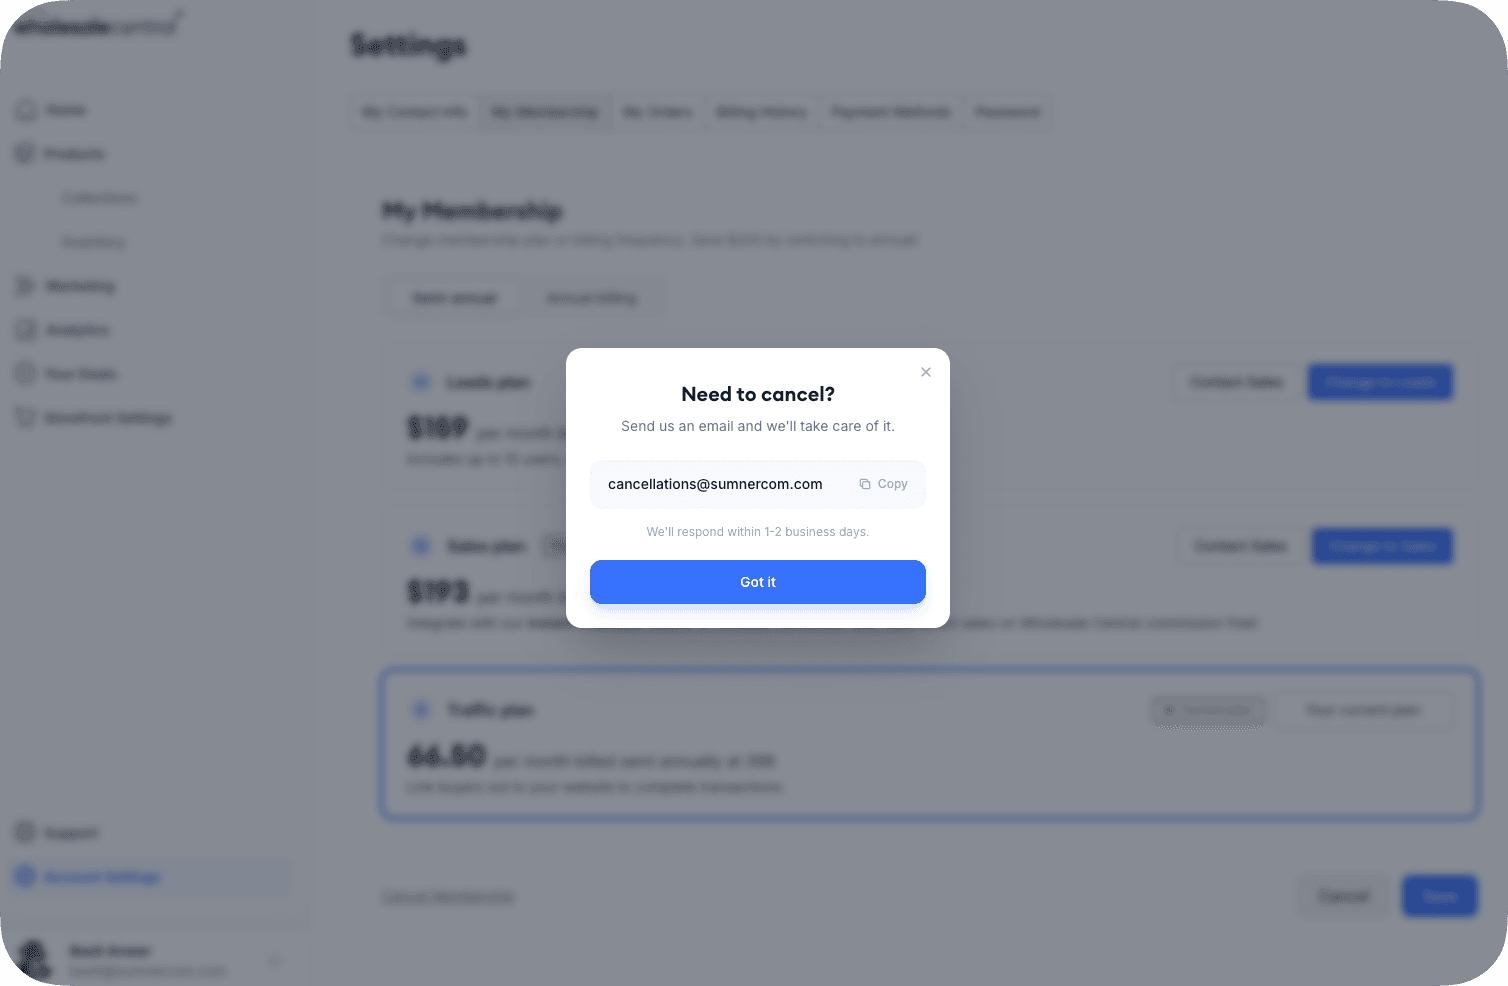
Task: Copy the cancellations email address
Action: coord(883,484)
